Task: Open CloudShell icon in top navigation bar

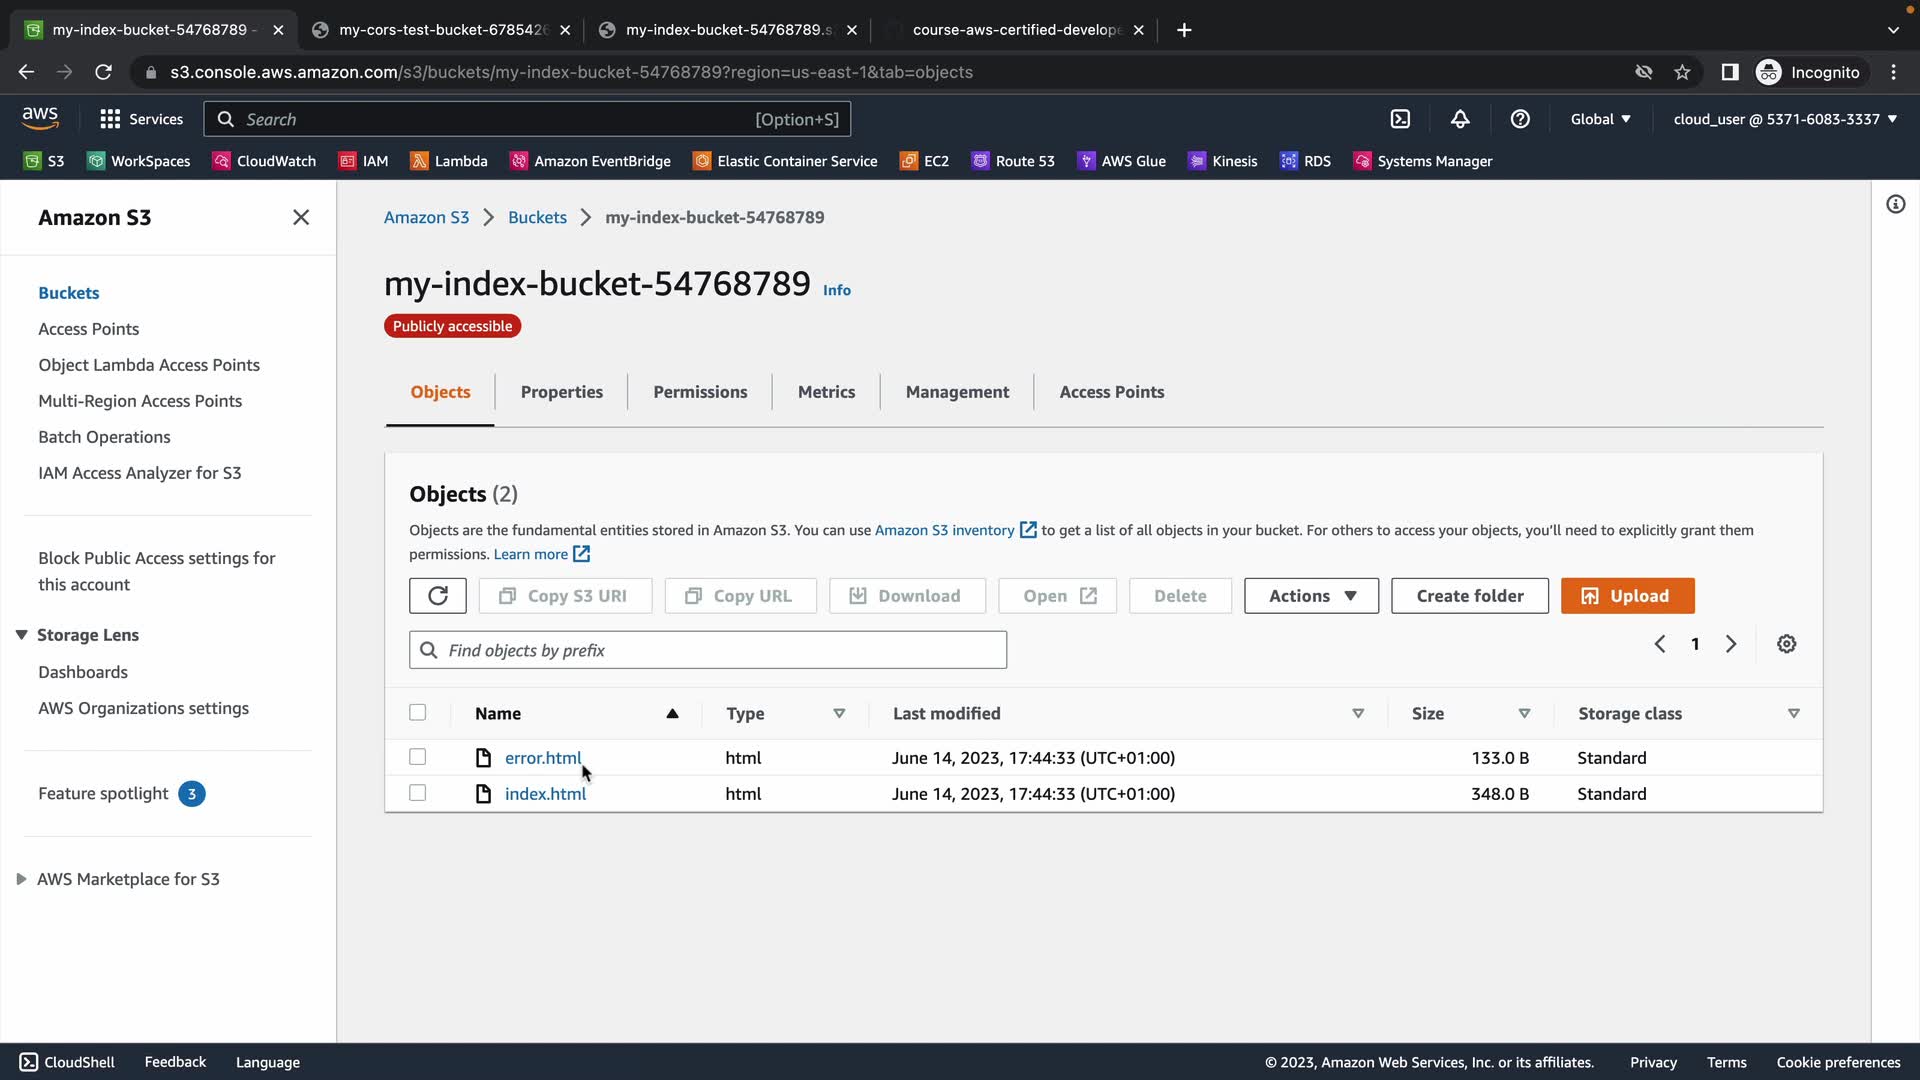Action: [1400, 119]
